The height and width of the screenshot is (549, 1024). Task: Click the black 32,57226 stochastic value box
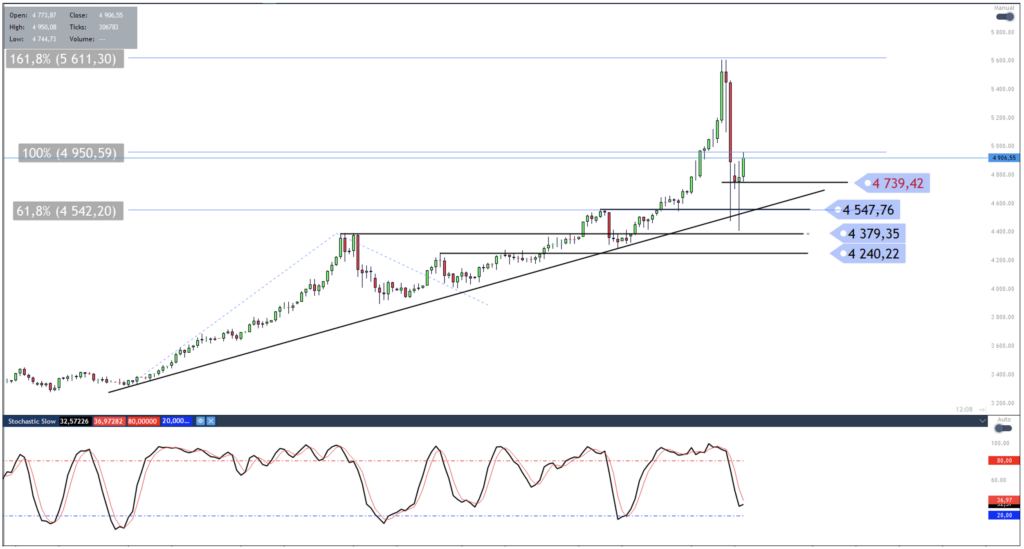tap(73, 423)
